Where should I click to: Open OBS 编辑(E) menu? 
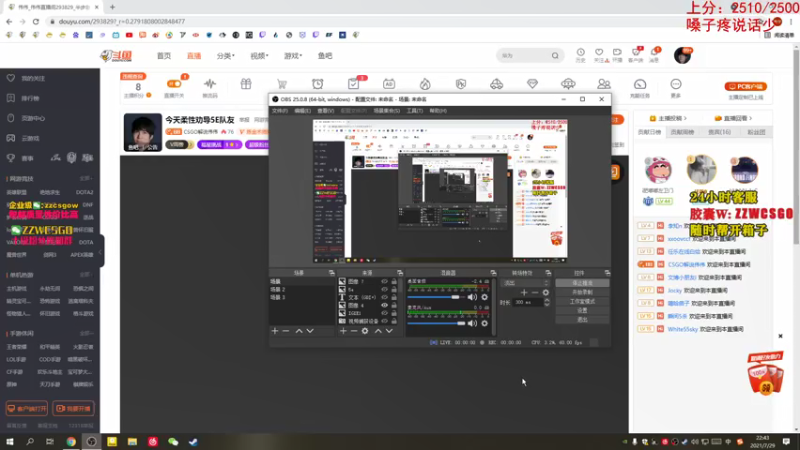coord(303,111)
